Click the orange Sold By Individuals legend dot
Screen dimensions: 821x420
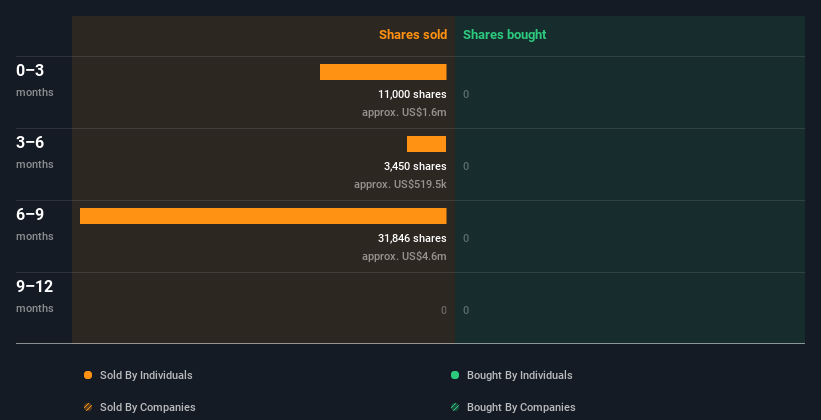point(88,375)
